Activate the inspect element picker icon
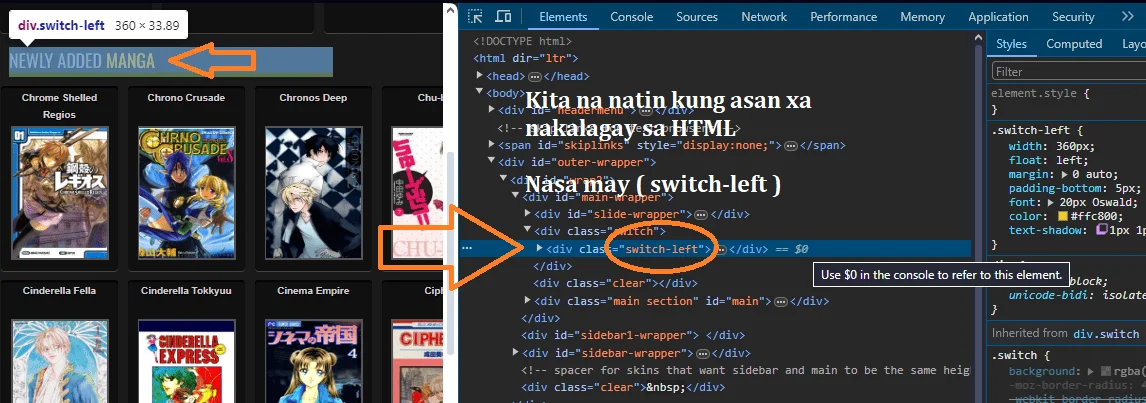 476,16
